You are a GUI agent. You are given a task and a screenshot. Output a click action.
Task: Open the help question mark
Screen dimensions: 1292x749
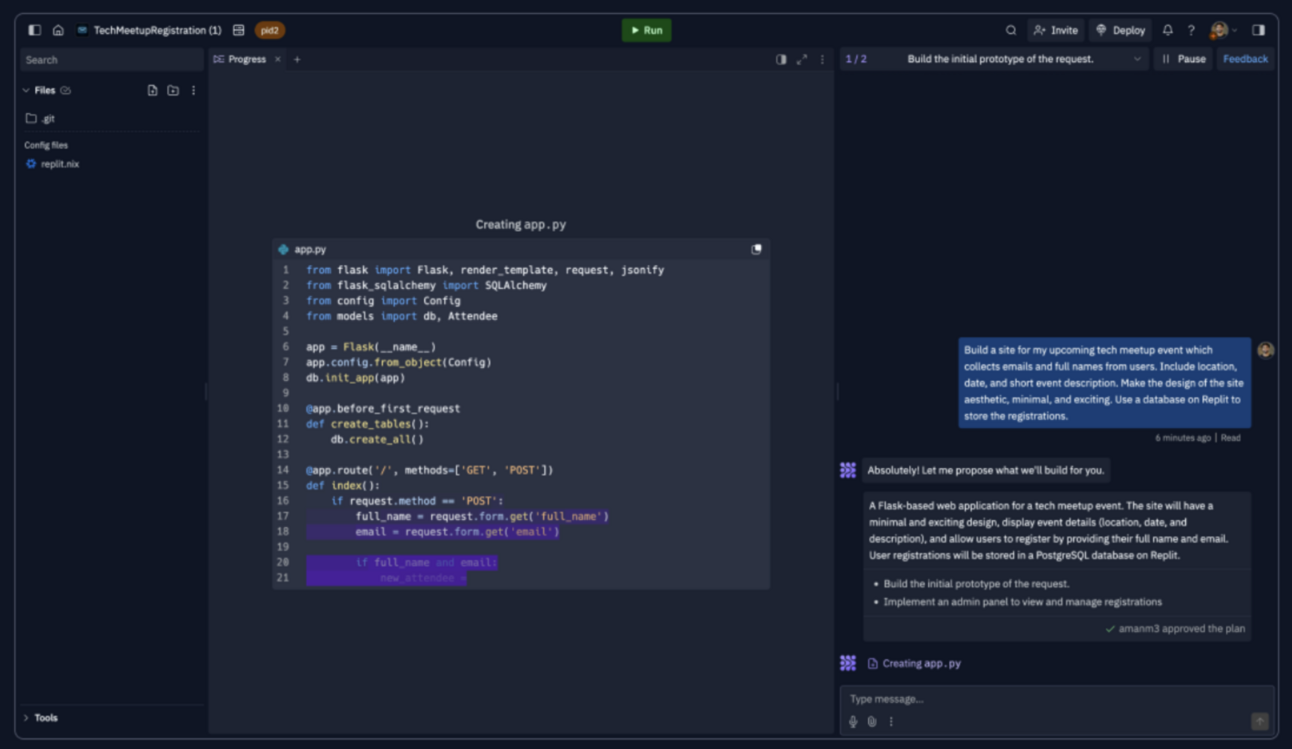1191,30
